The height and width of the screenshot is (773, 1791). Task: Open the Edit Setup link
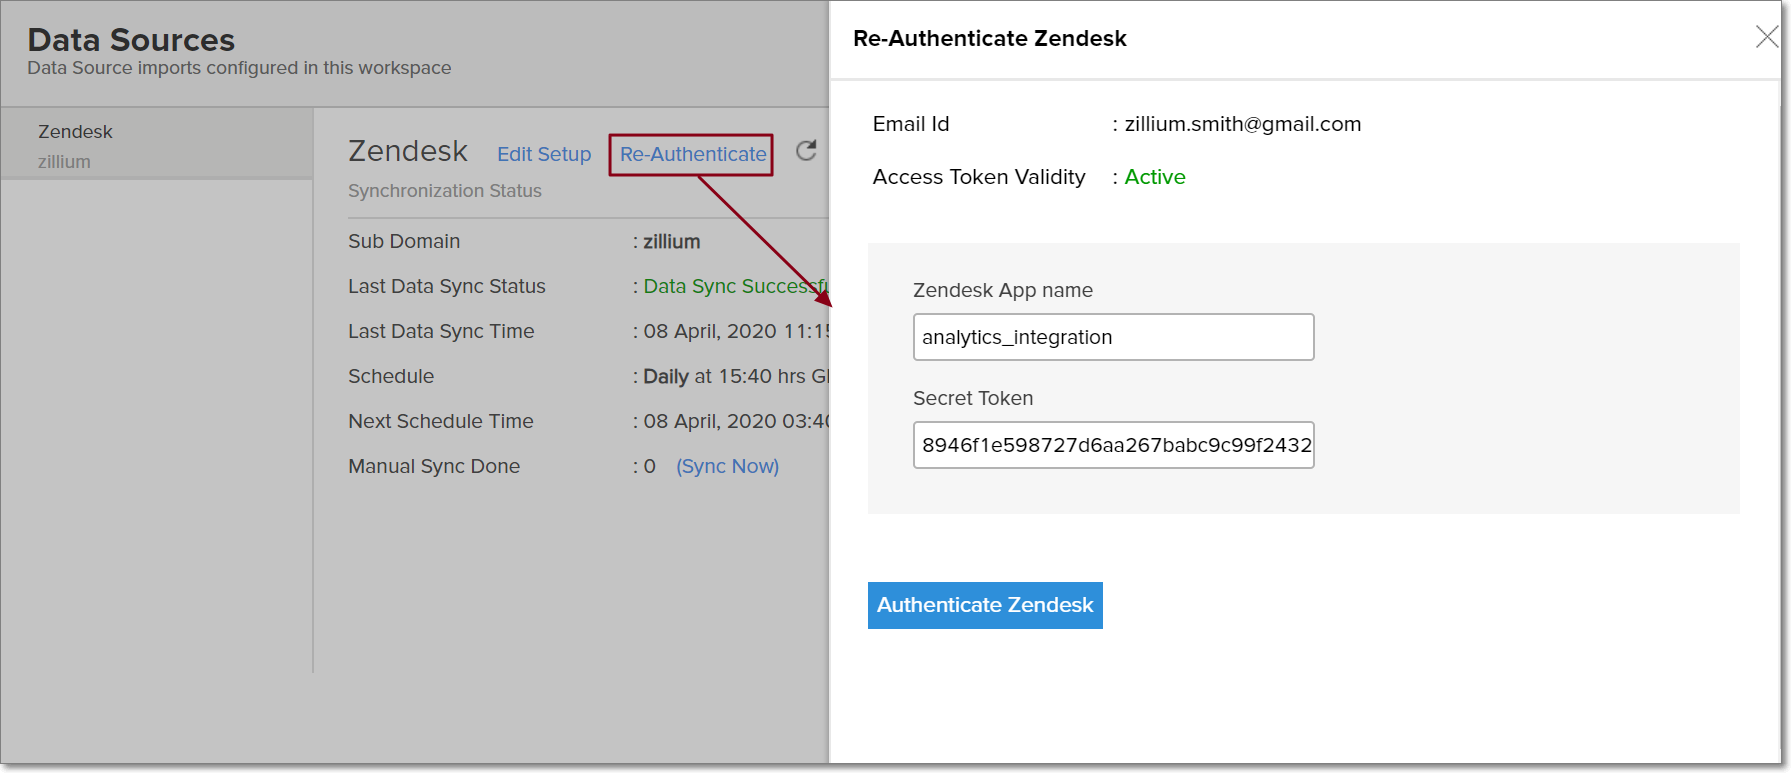coord(544,155)
